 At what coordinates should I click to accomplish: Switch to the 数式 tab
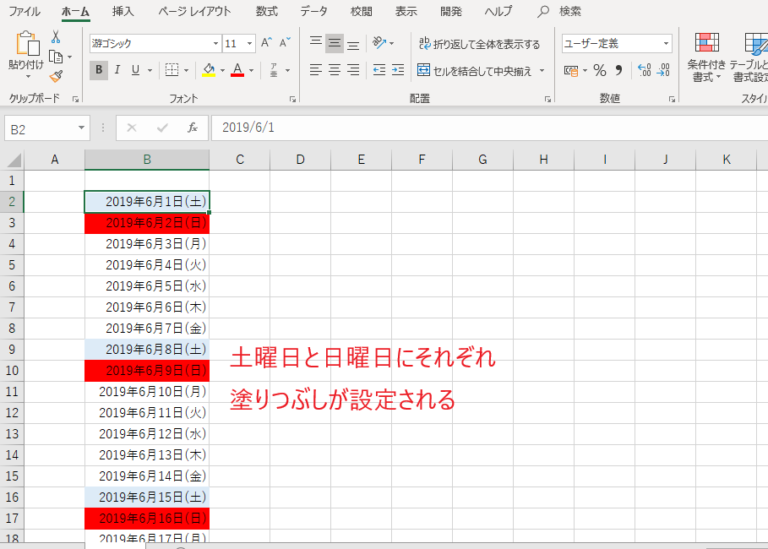[x=266, y=11]
